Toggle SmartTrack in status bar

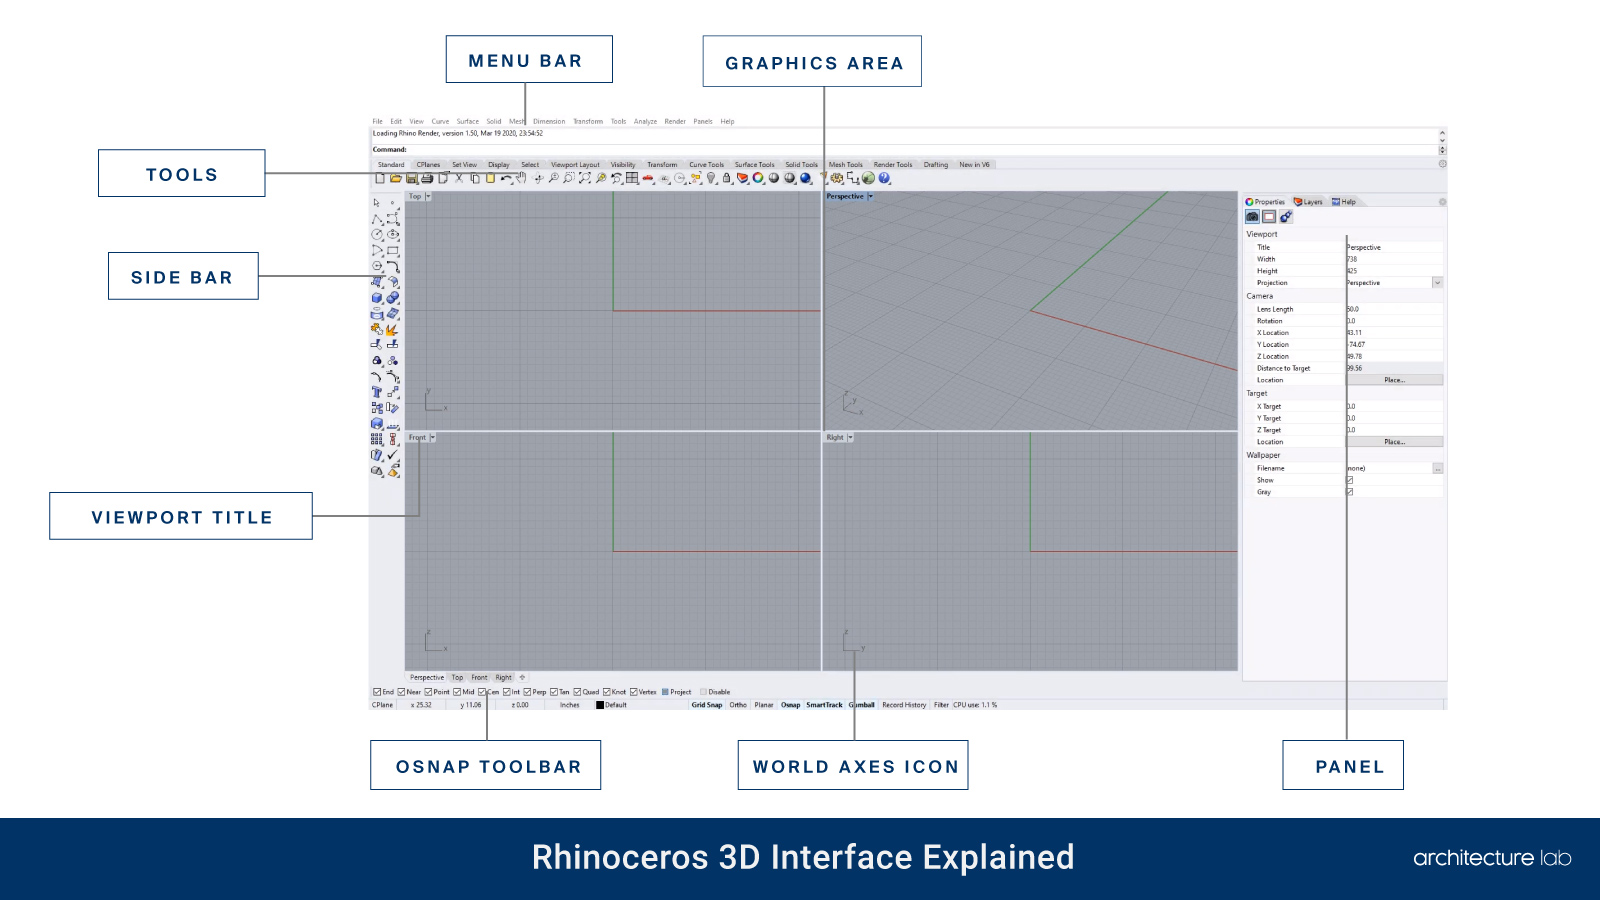[824, 705]
